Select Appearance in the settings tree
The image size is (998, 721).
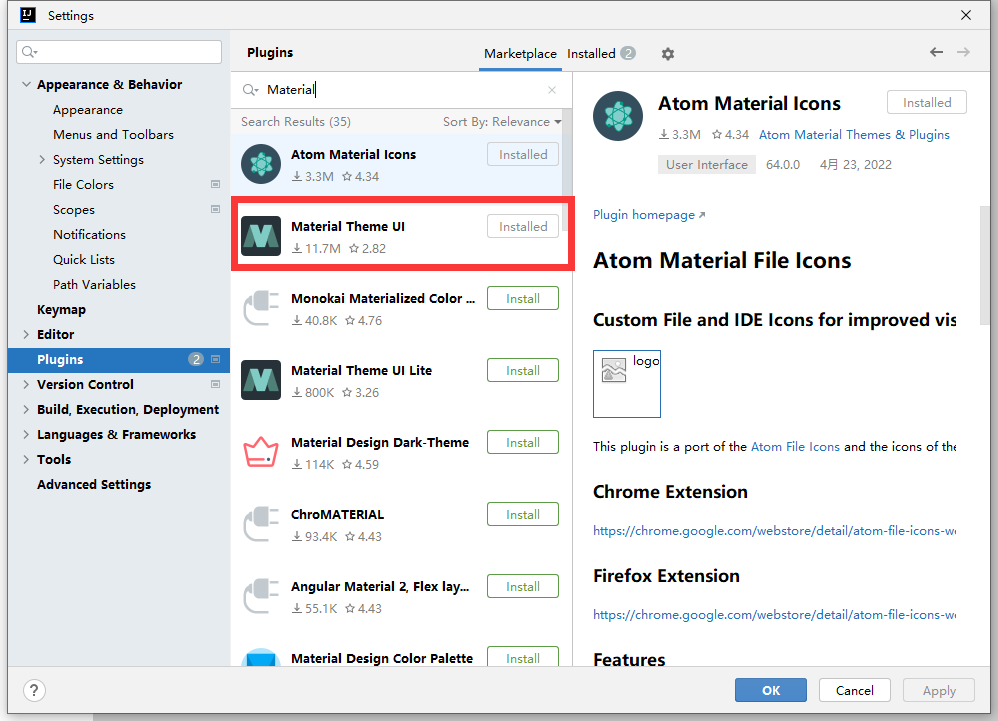coord(88,110)
